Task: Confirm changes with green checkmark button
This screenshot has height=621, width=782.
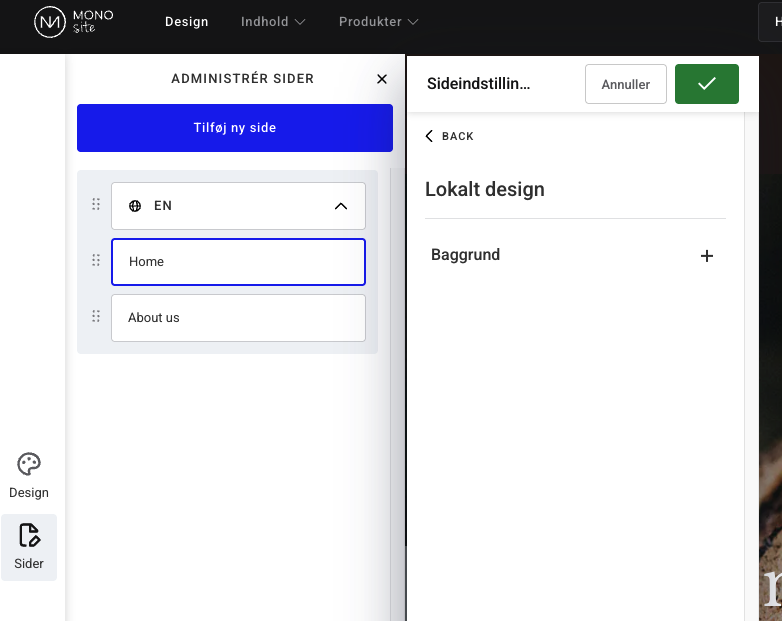Action: 706,84
